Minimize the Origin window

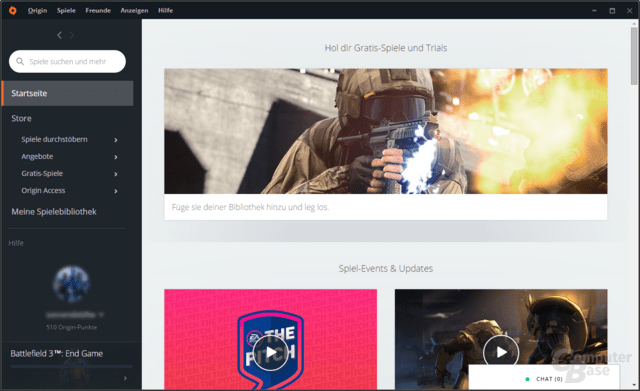tap(594, 11)
